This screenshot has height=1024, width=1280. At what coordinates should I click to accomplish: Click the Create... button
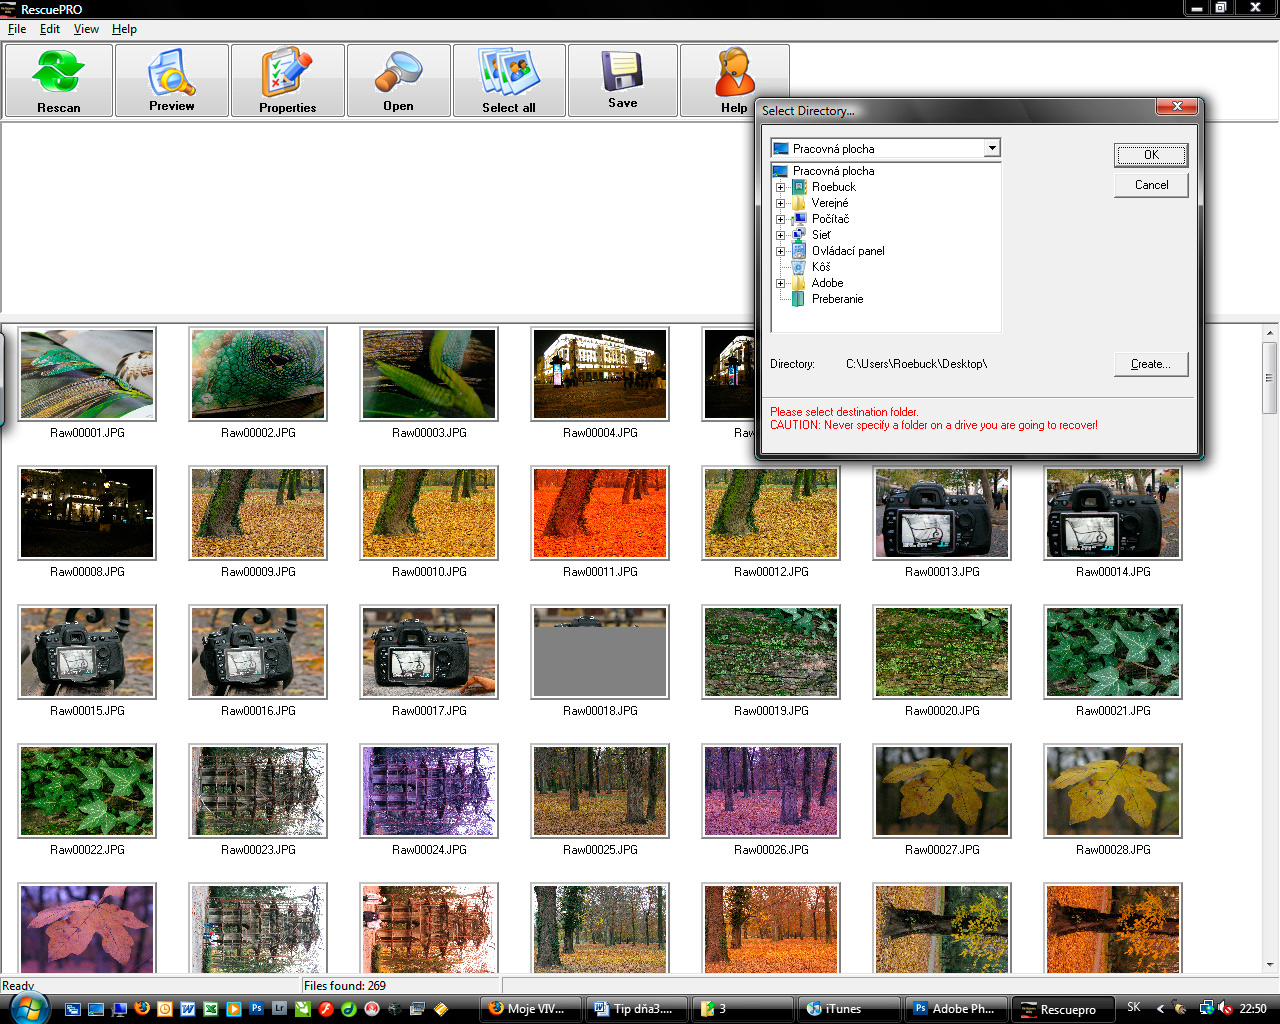[x=1151, y=364]
